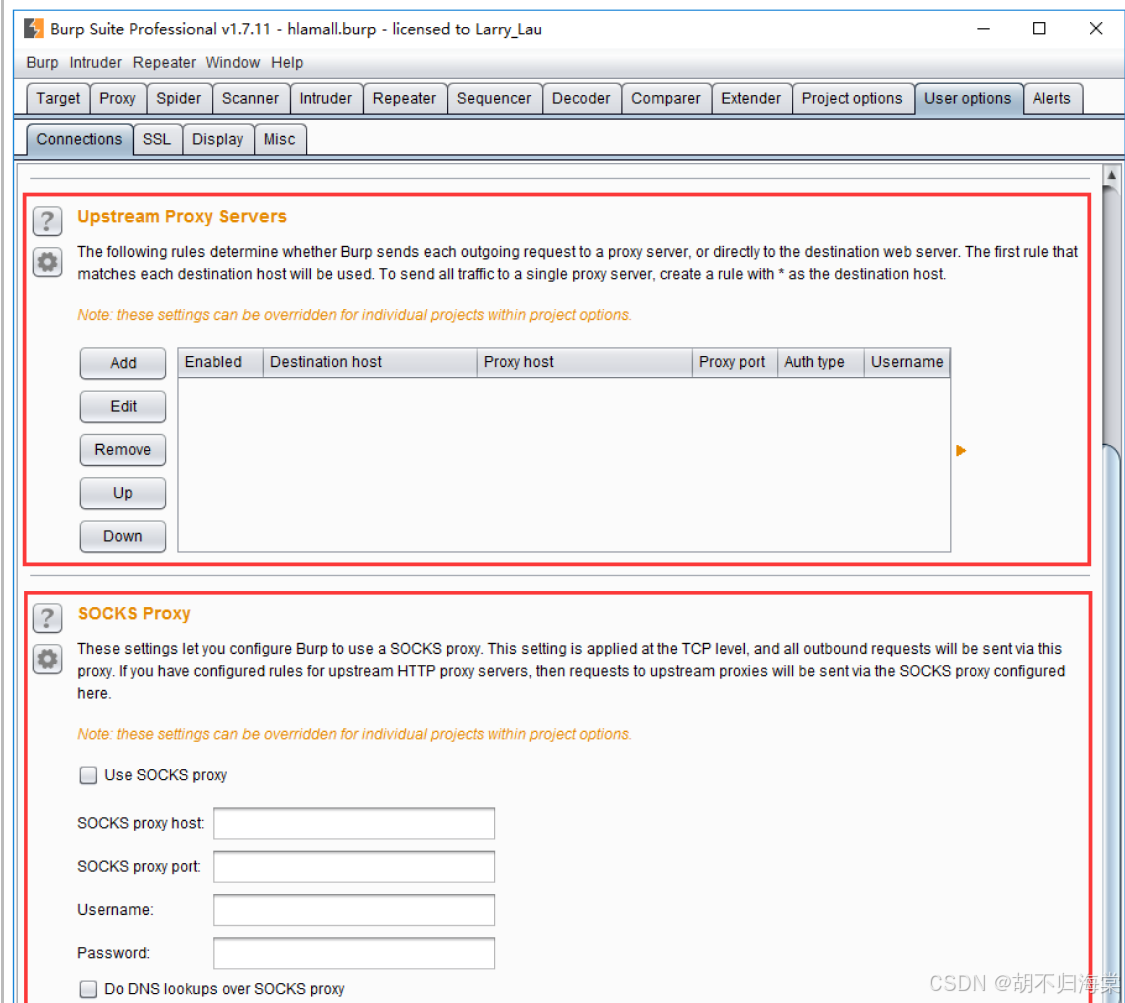Screen dimensions: 1125x1003
Task: Open the Burp menu
Action: [42, 62]
